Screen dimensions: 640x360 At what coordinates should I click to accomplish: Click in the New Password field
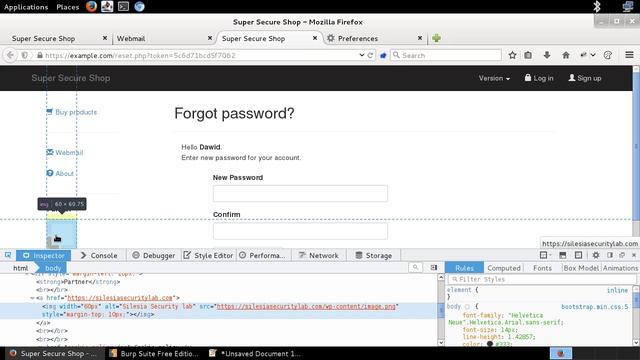[x=300, y=193]
